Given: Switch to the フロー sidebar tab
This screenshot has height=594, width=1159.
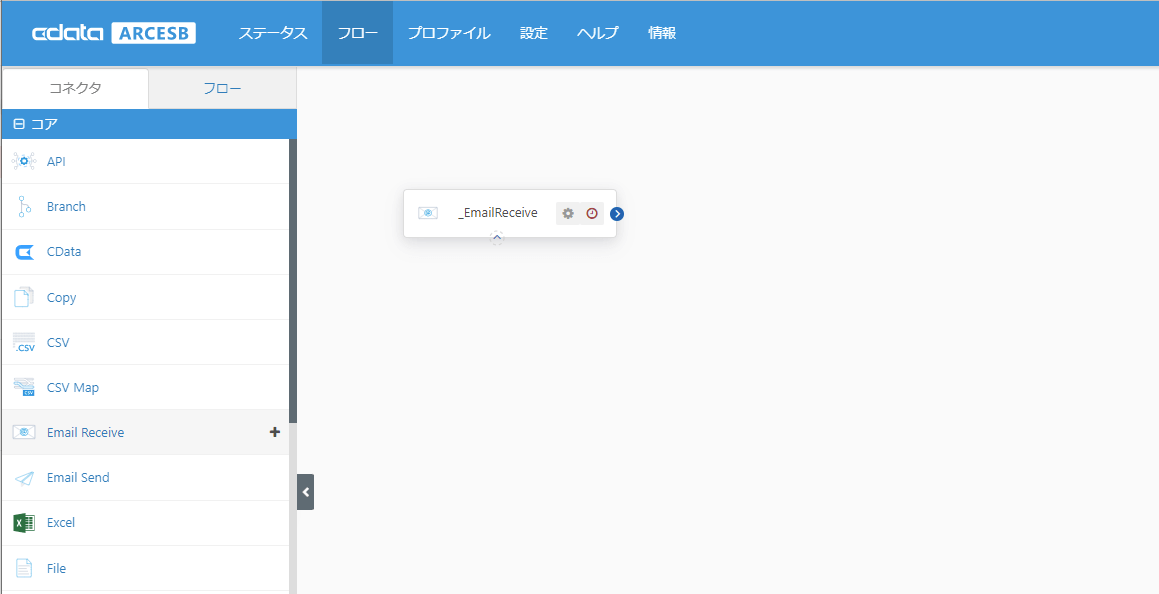Looking at the screenshot, I should (222, 89).
